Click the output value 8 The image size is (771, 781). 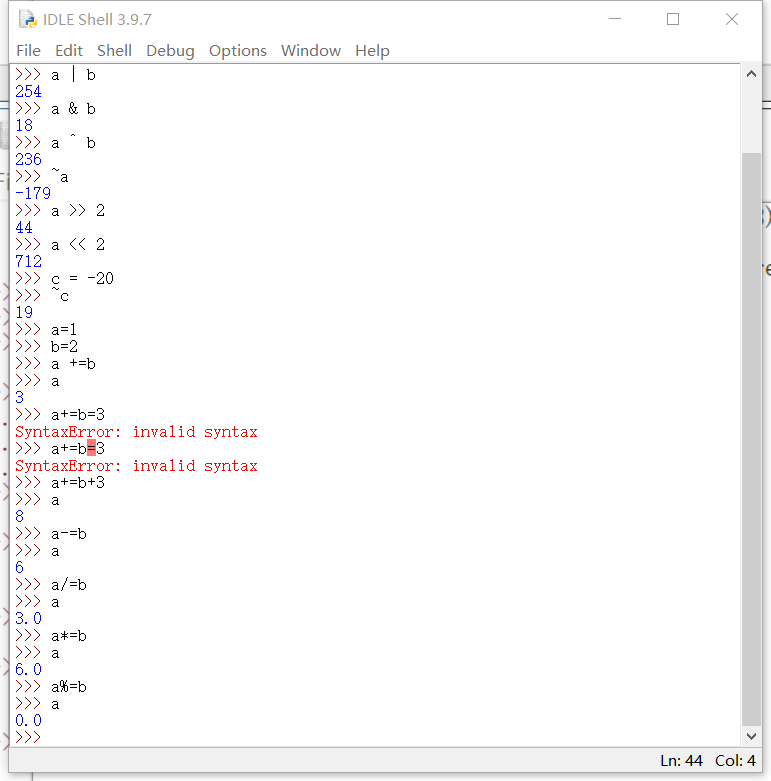pos(19,516)
